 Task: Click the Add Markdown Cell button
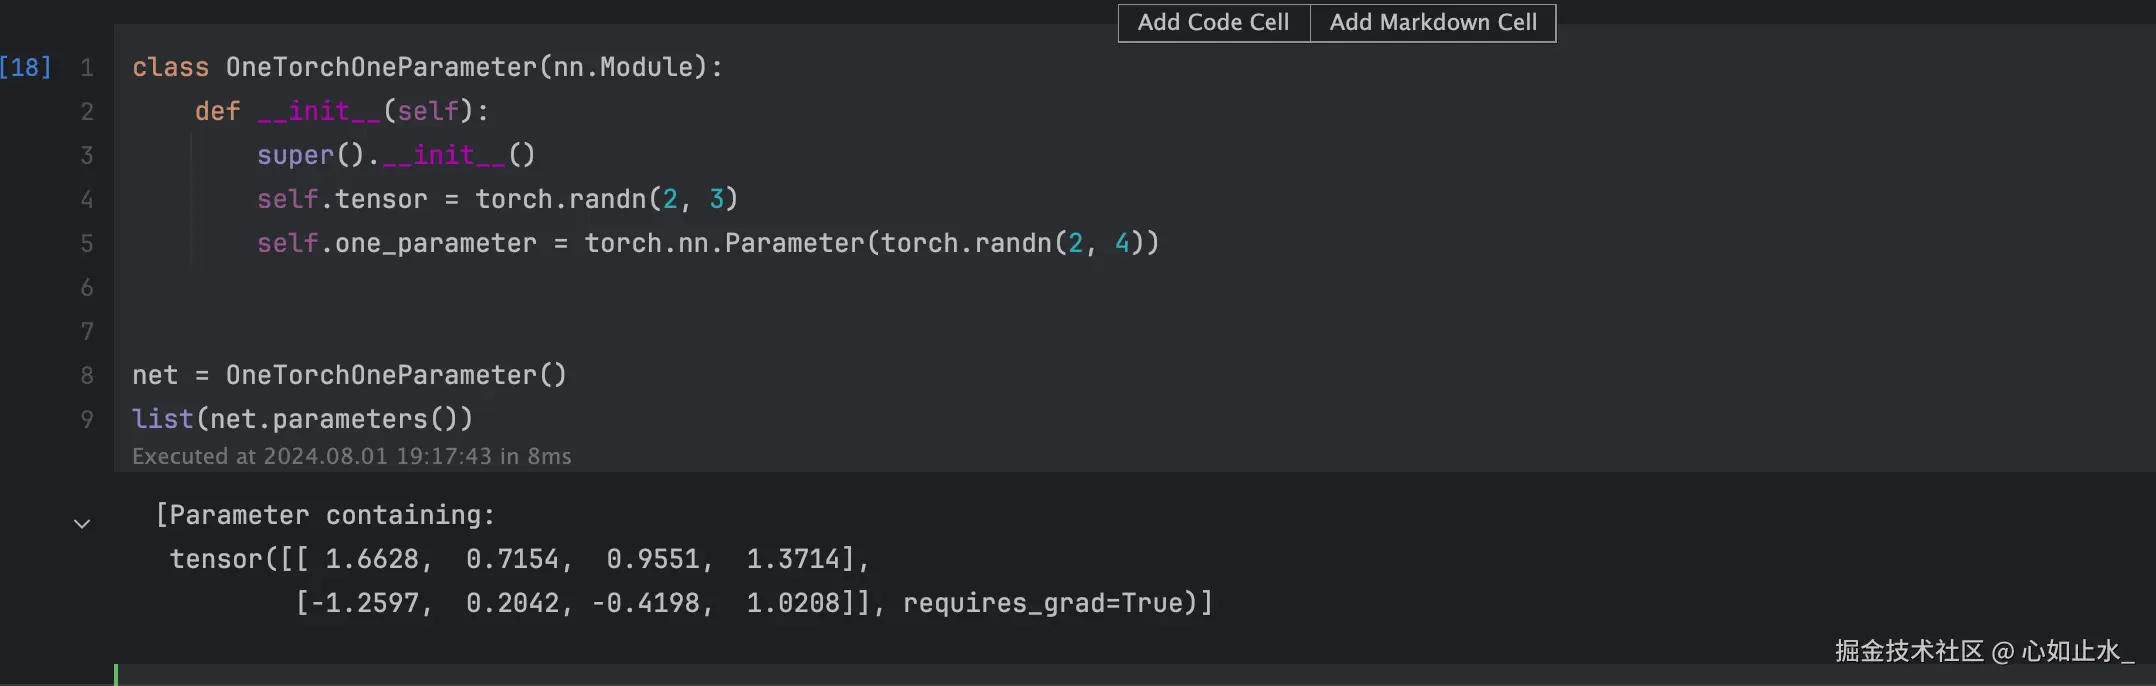(1432, 22)
